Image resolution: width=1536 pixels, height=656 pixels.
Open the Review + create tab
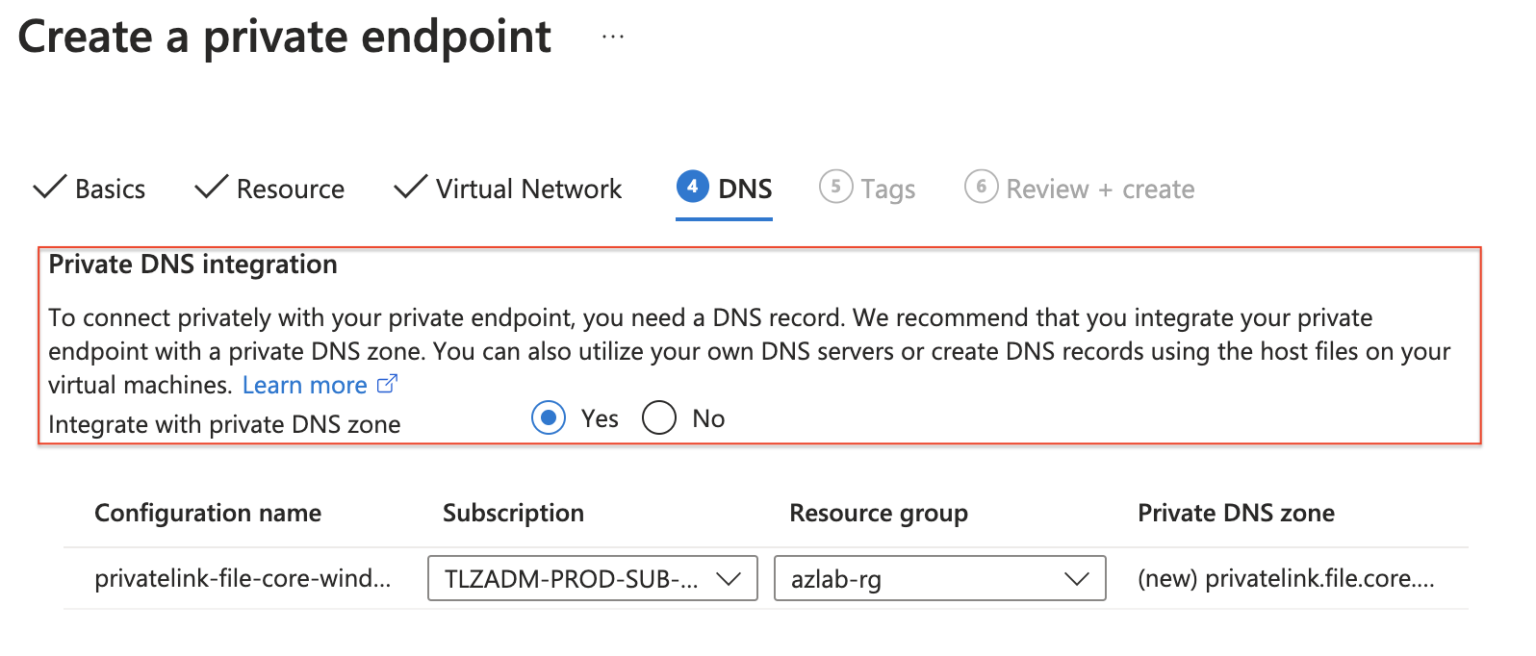(1079, 189)
